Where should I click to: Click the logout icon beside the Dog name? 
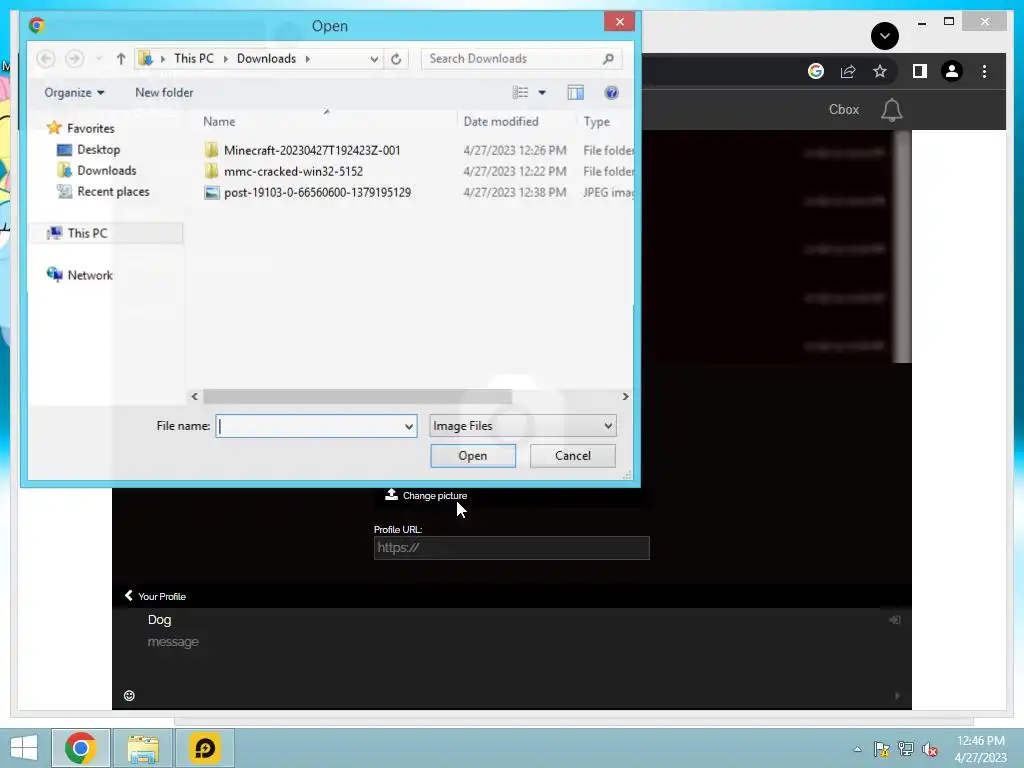click(x=895, y=620)
